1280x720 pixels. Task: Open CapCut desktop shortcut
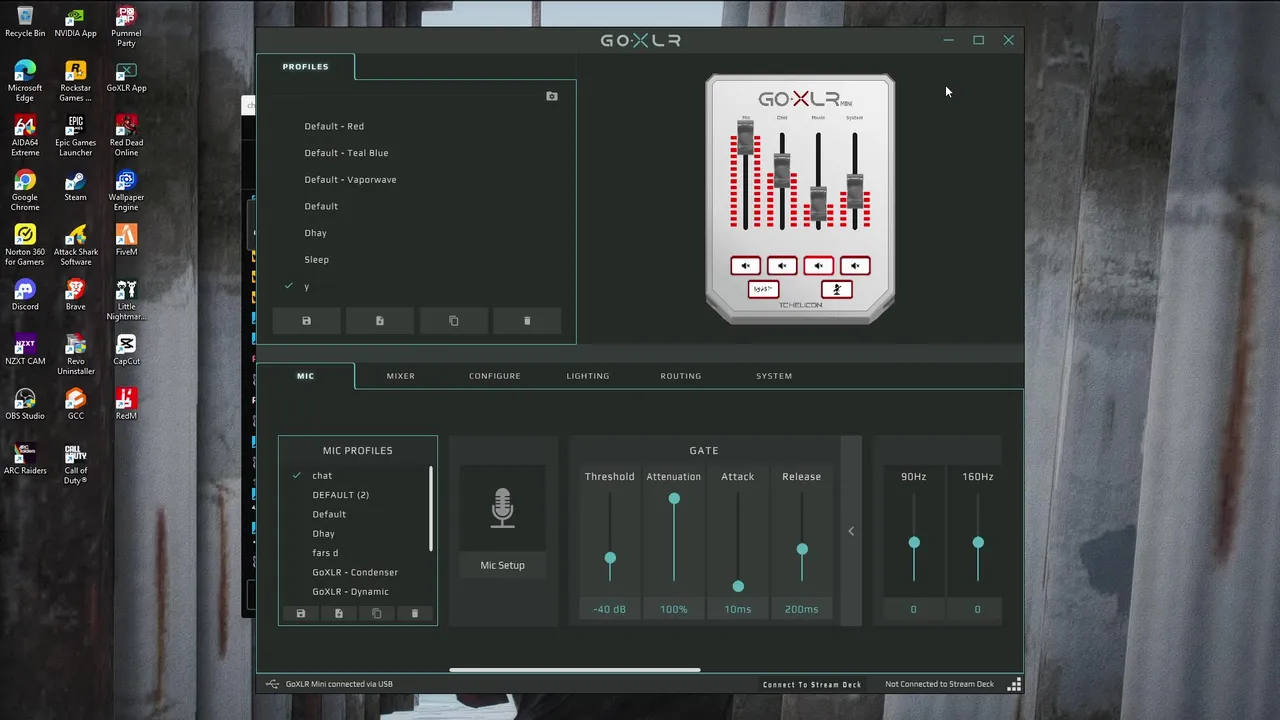point(126,349)
